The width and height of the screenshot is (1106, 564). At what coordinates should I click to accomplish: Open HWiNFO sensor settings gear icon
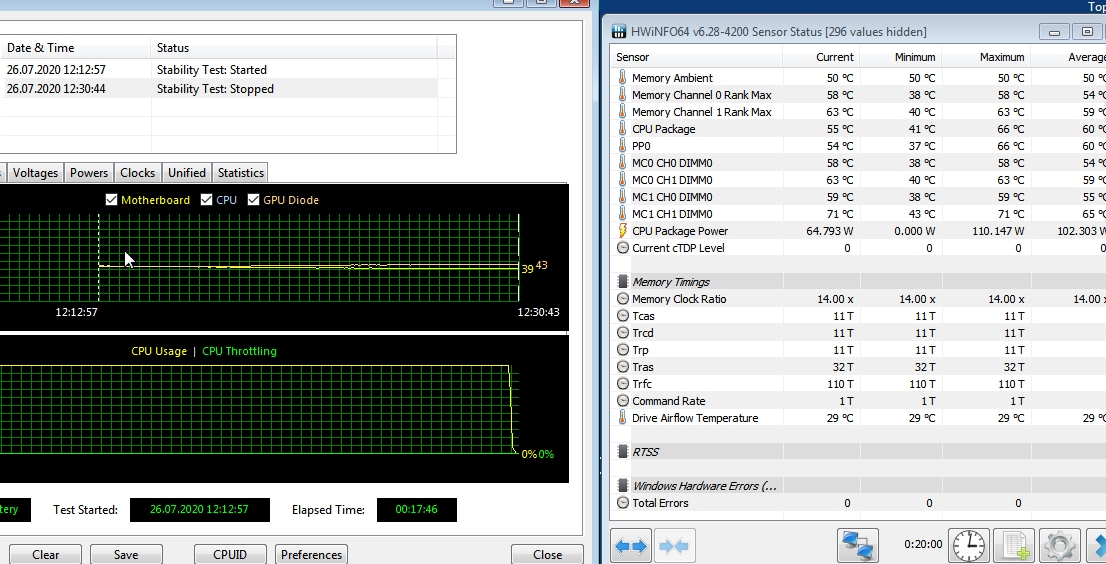tap(1059, 546)
